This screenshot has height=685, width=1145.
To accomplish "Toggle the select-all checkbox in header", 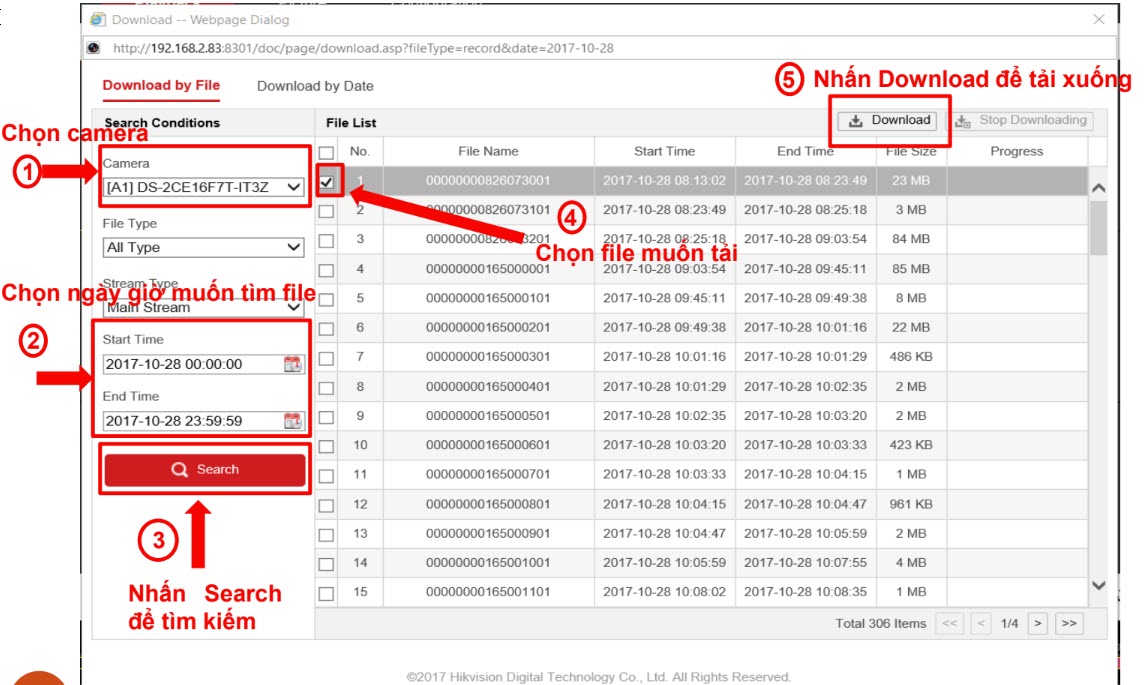I will tap(326, 153).
